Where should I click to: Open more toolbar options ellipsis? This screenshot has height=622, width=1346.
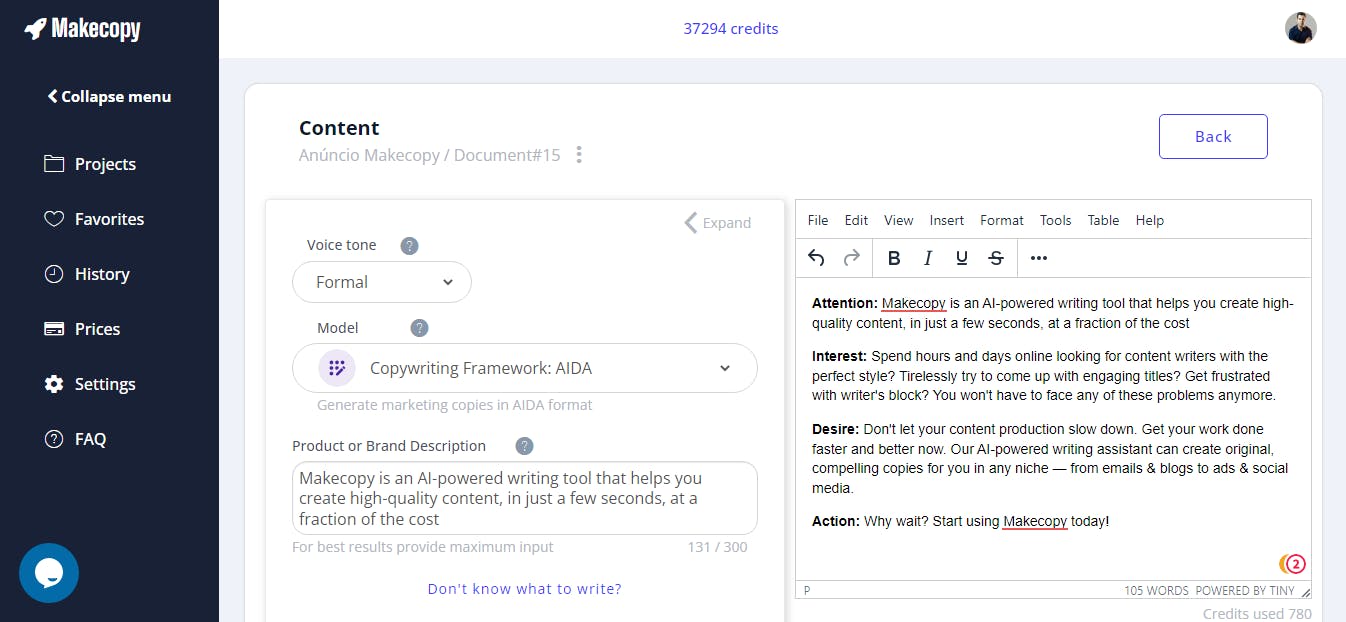(x=1039, y=258)
